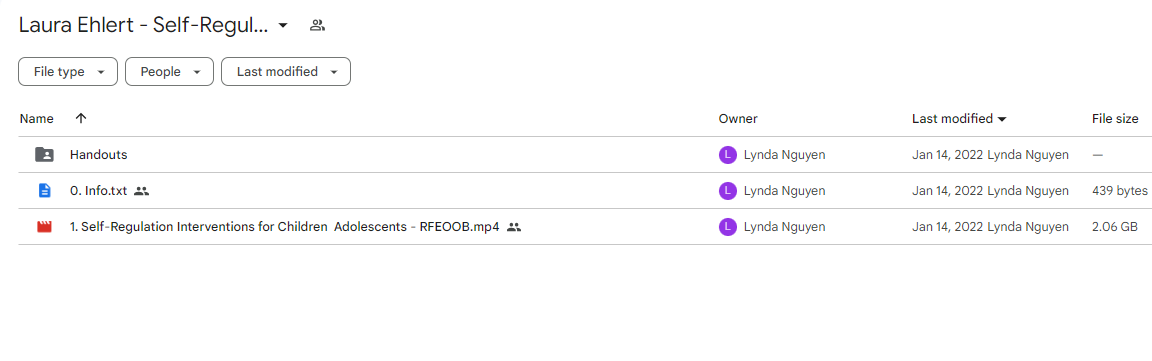The width and height of the screenshot is (1152, 361).
Task: Expand the People filter
Action: [x=169, y=72]
